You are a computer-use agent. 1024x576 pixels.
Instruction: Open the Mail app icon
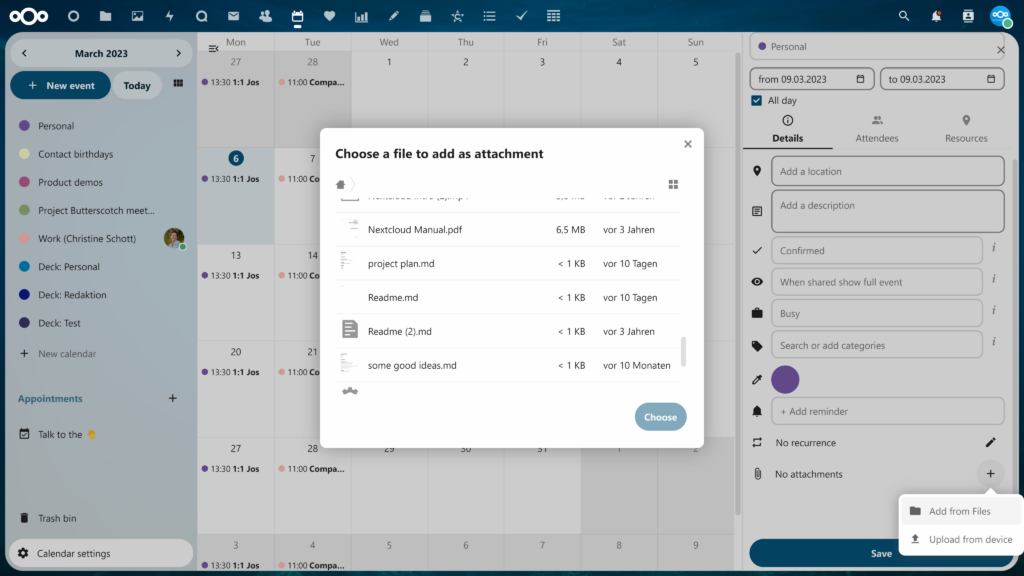[232, 15]
